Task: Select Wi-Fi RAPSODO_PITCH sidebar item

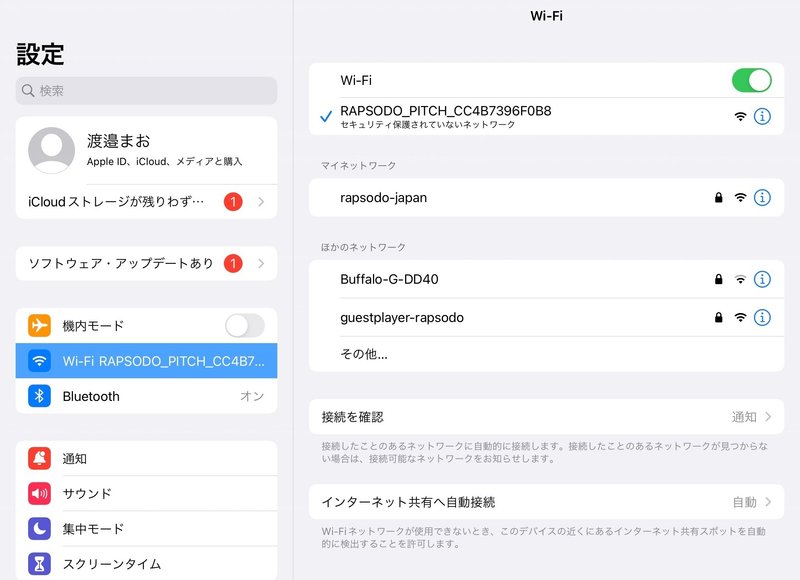Action: click(146, 361)
